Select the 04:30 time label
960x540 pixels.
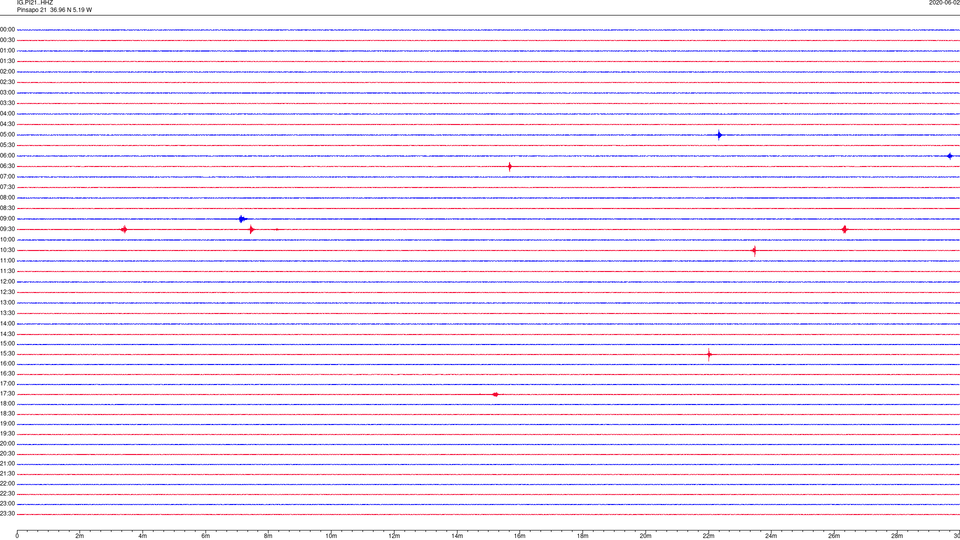pyautogui.click(x=7, y=124)
